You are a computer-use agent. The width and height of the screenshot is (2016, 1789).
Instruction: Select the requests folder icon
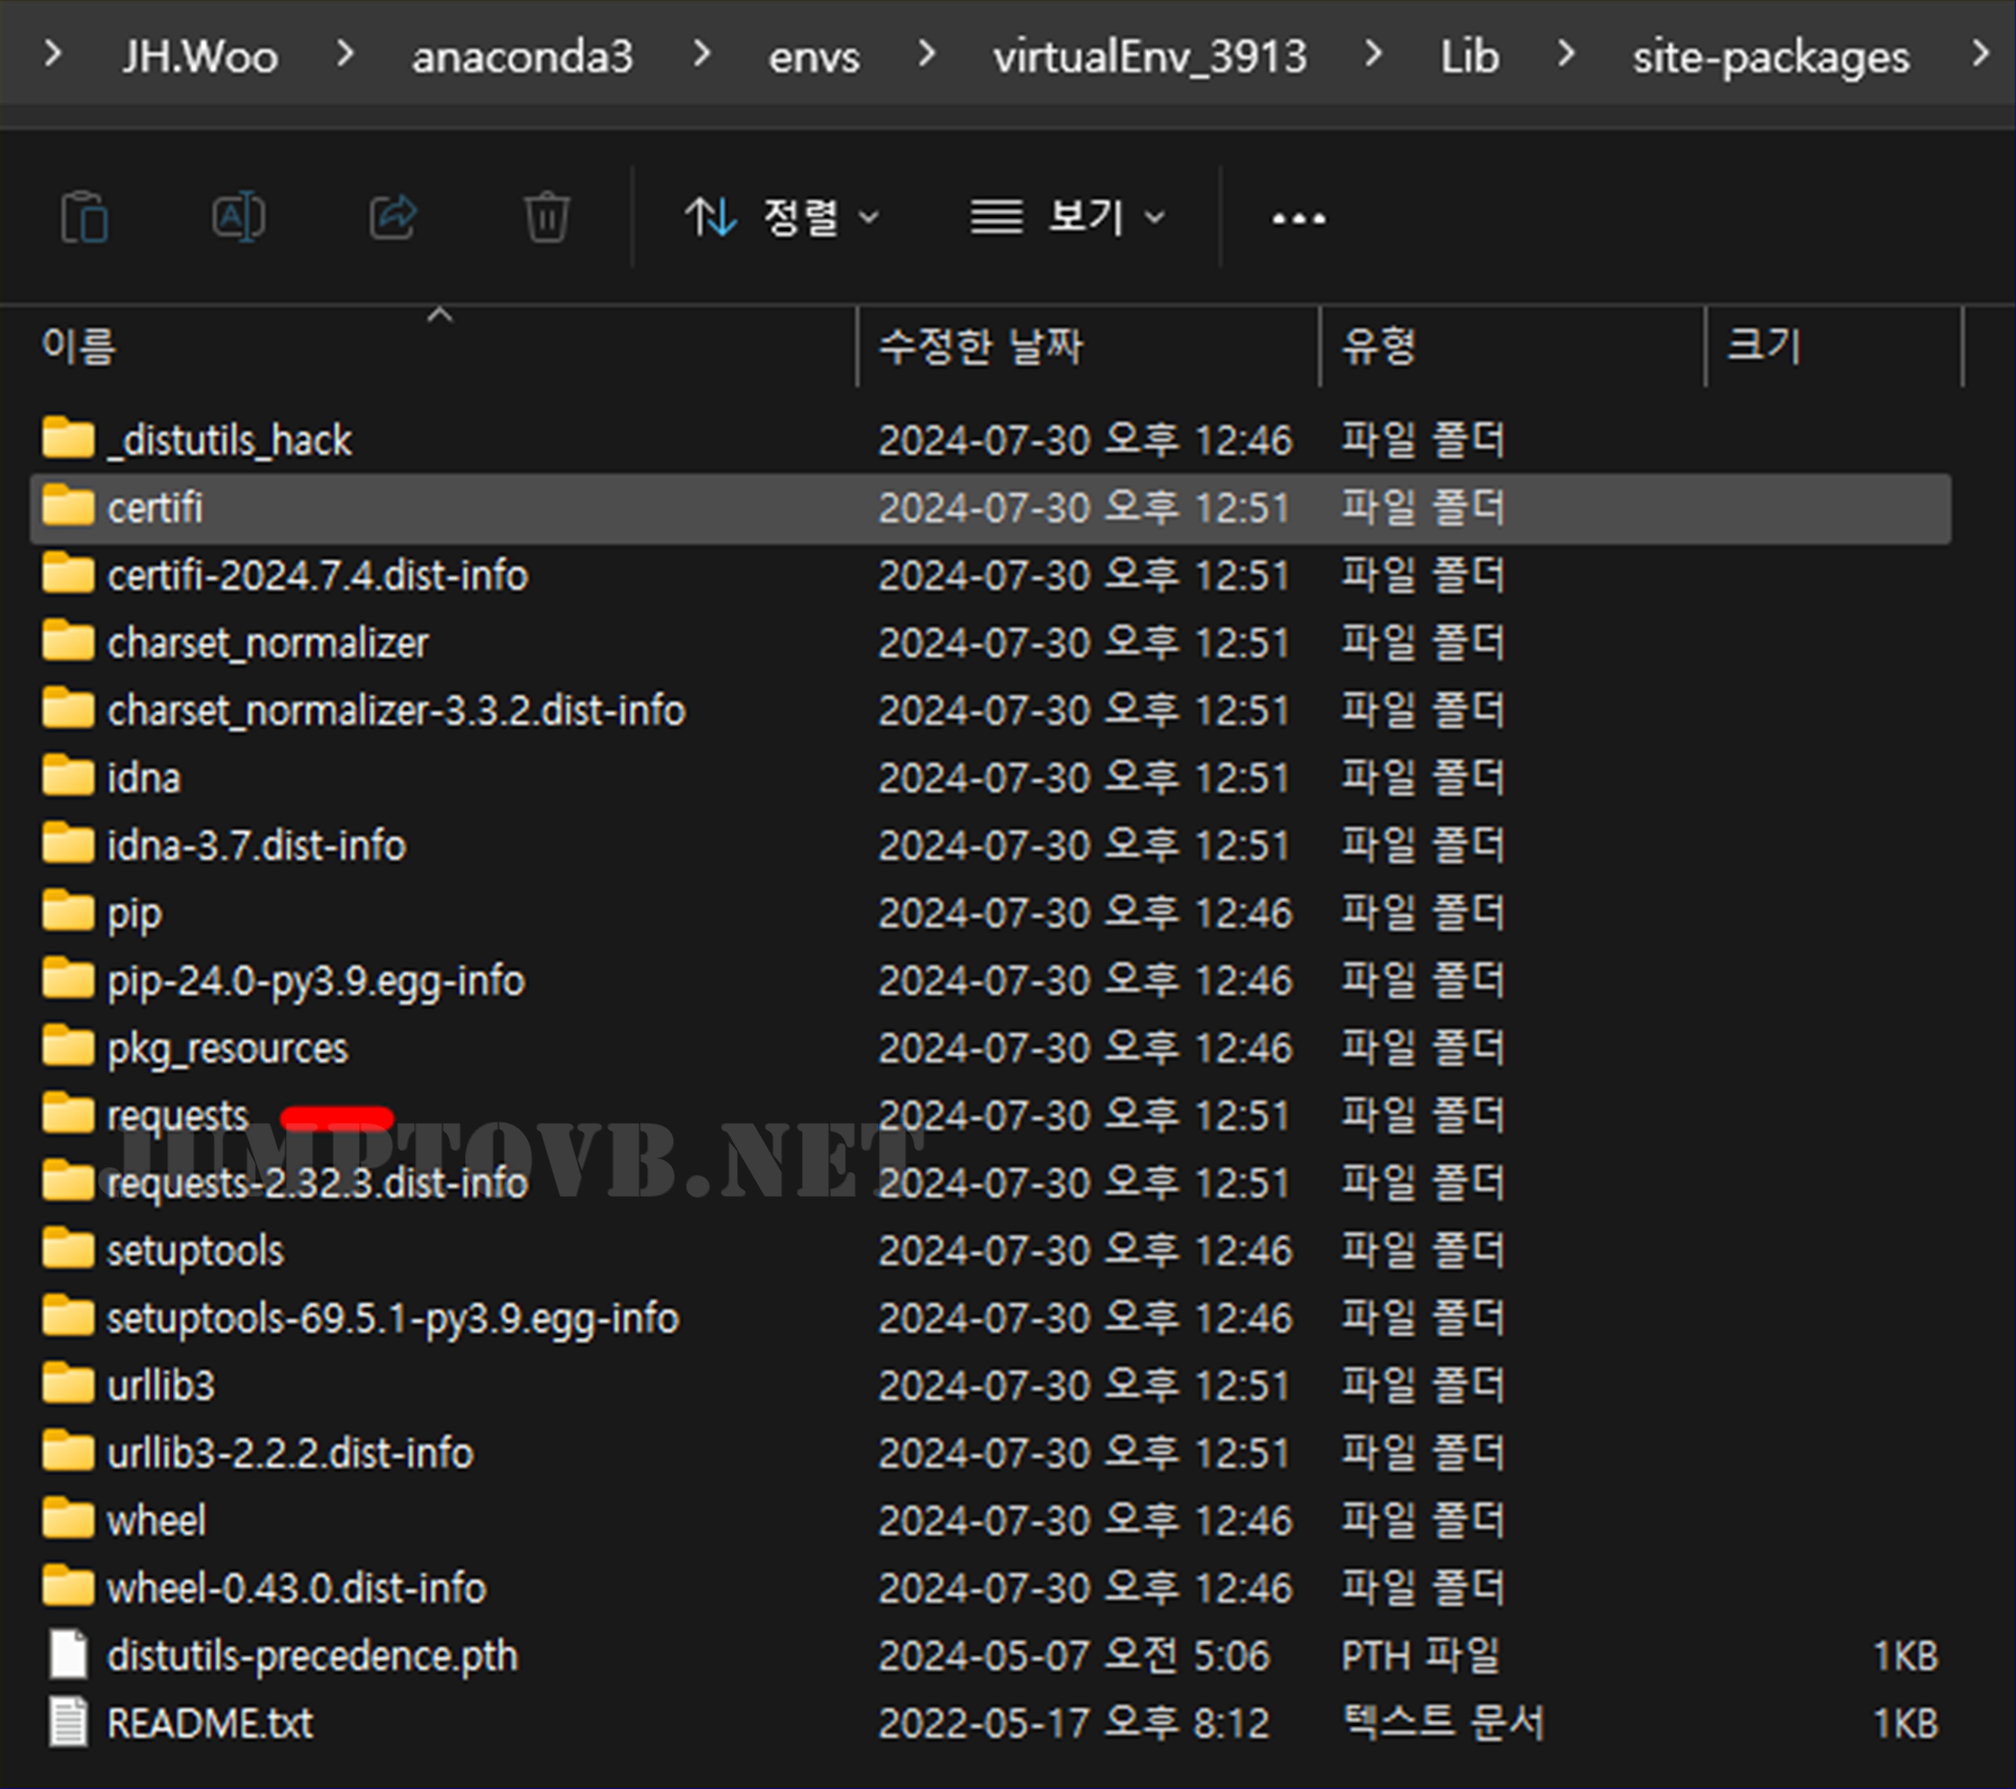point(68,1115)
